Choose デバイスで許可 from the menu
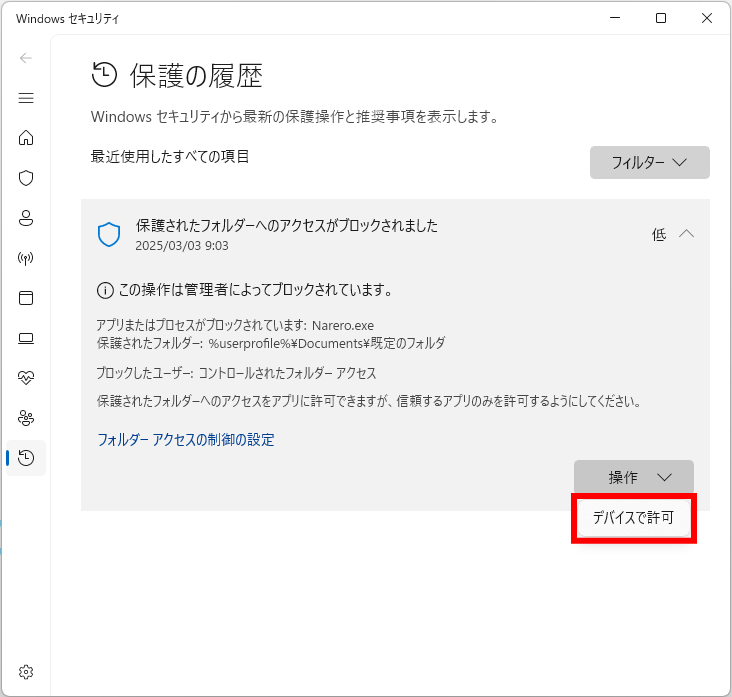 point(633,518)
